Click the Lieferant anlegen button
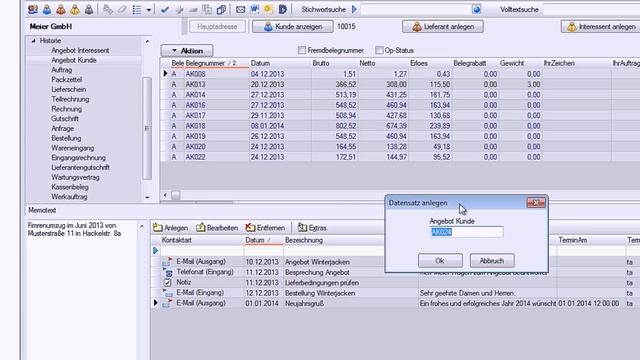This screenshot has width=640, height=360. click(x=443, y=27)
